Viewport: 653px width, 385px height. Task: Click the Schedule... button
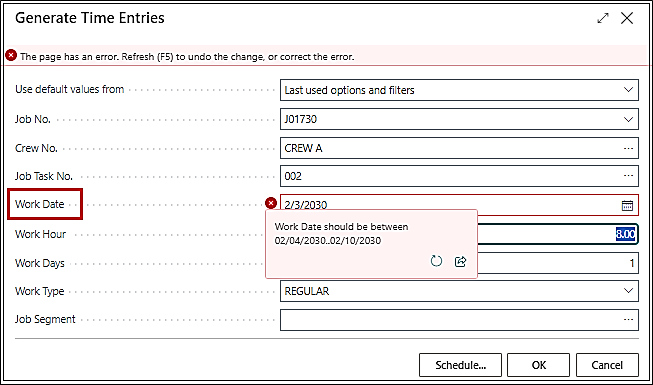(x=460, y=365)
